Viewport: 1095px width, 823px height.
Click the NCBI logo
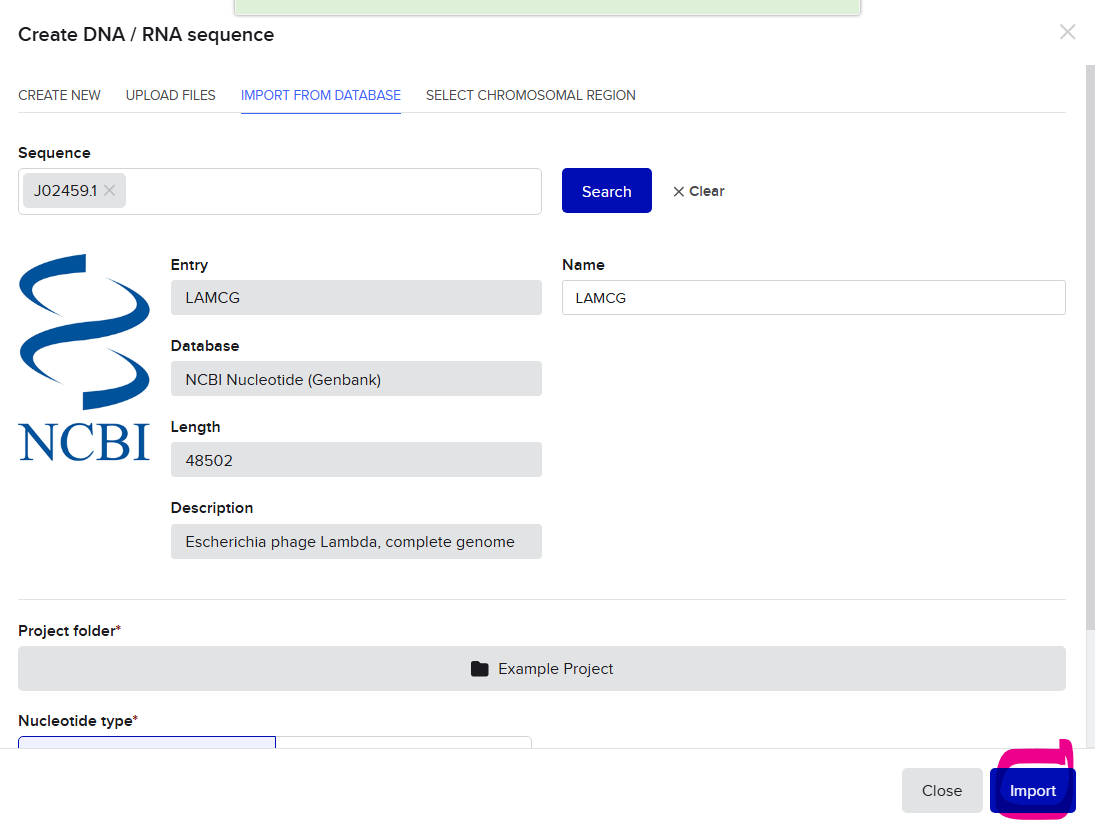tap(84, 357)
